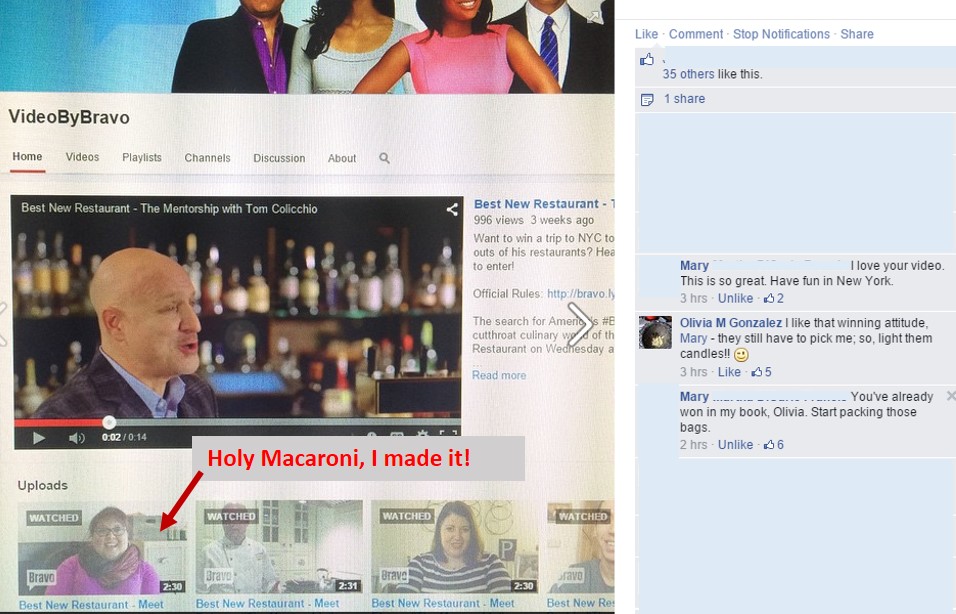Expand description with Read more
Viewport: 956px width, 614px height.
(x=499, y=375)
